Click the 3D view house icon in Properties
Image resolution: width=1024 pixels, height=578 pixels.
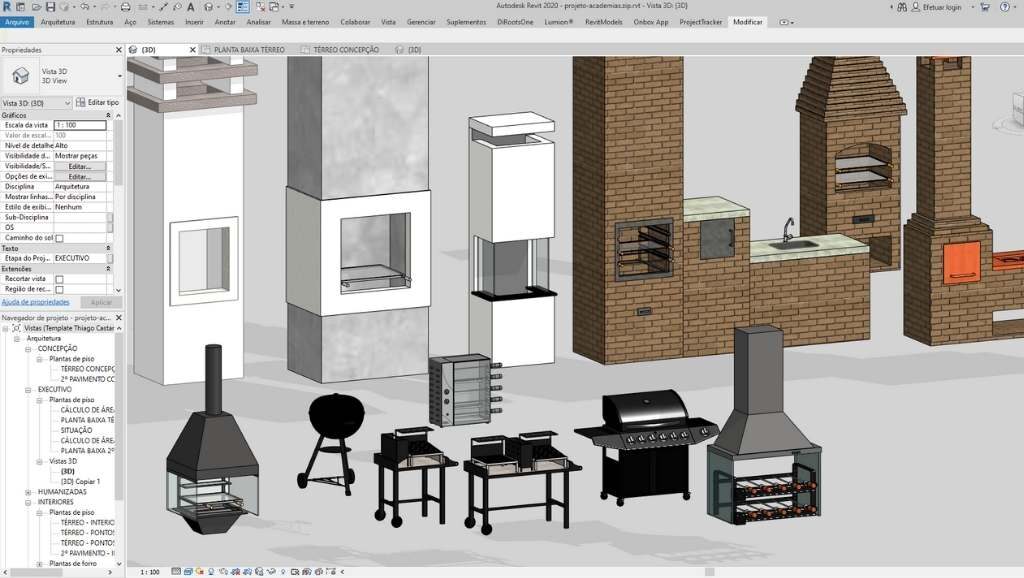[20, 76]
